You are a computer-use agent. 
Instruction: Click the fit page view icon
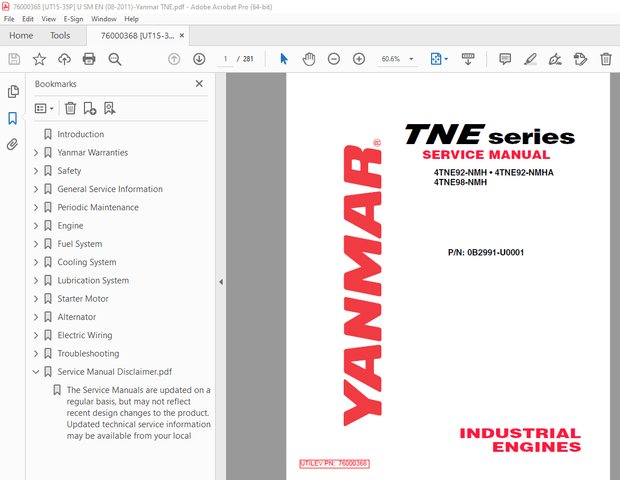coord(436,59)
